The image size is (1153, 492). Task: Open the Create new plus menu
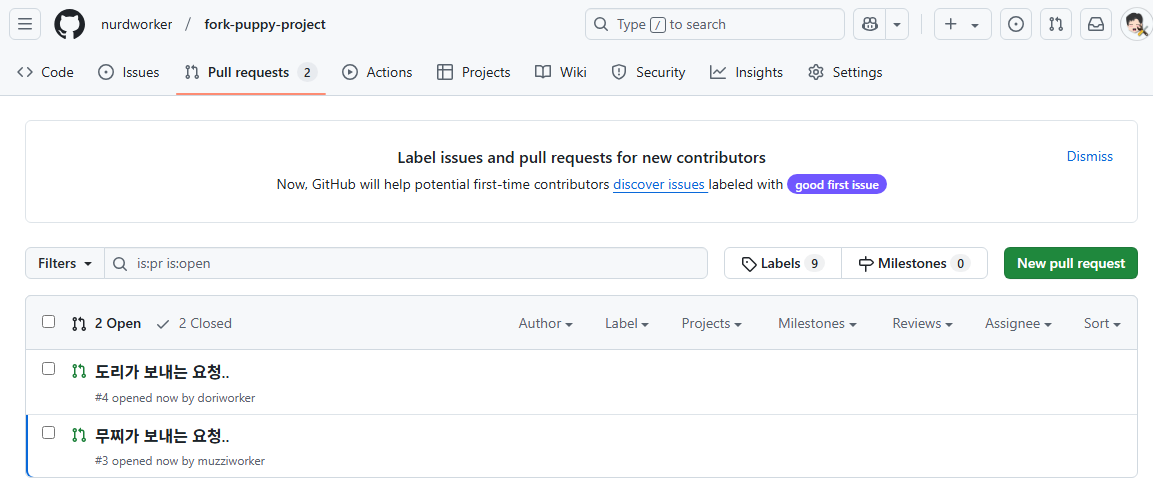pos(963,24)
